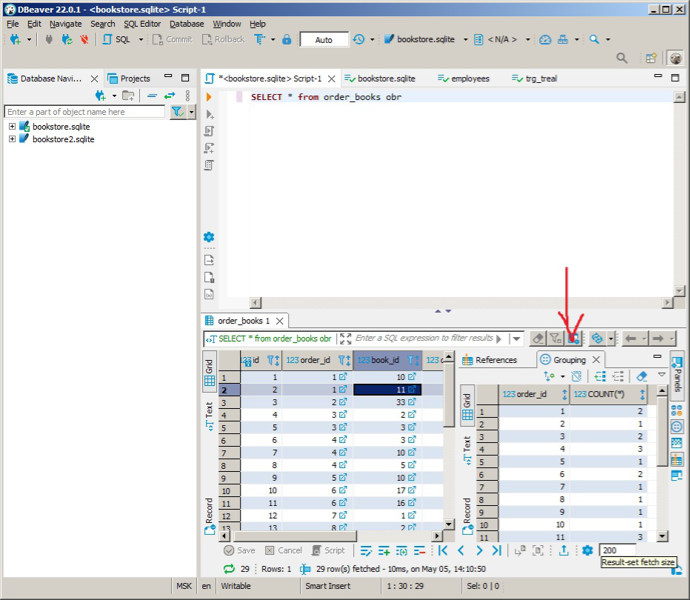Screen dimensions: 690x600
Task: Click the Disconnect red plug icon
Action: 84,40
